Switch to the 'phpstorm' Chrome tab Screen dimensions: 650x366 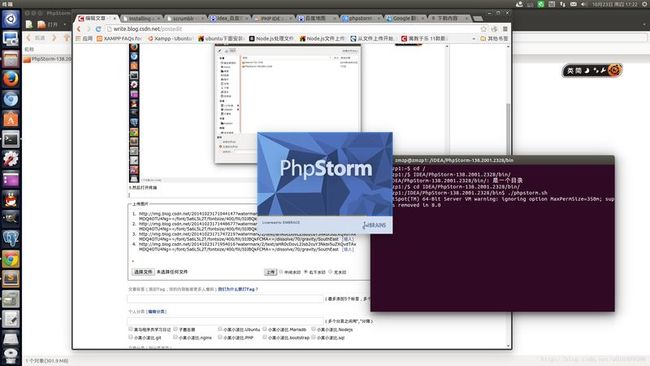pos(360,19)
